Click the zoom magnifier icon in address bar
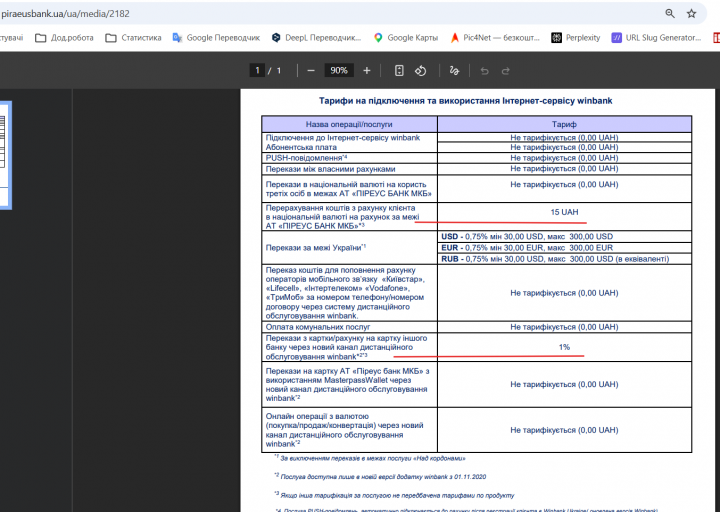This screenshot has height=512, width=720. (670, 13)
